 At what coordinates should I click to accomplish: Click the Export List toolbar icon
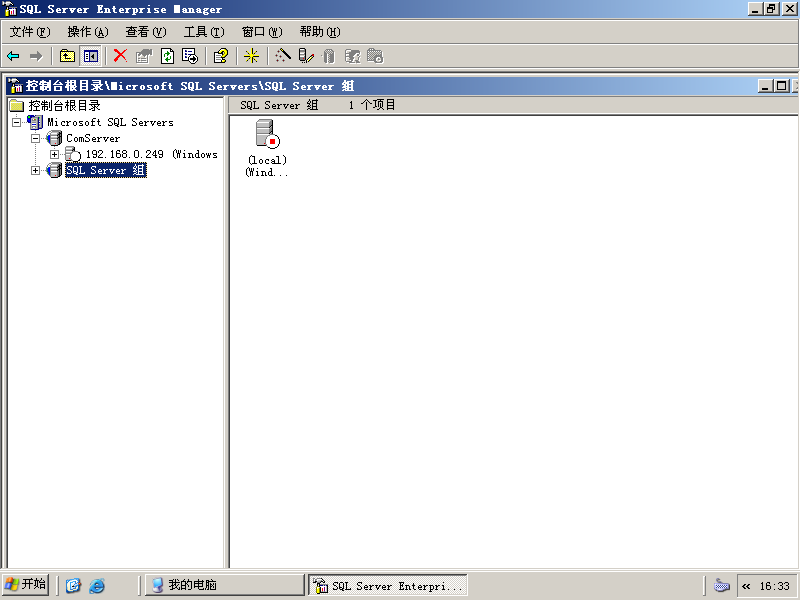tap(190, 56)
